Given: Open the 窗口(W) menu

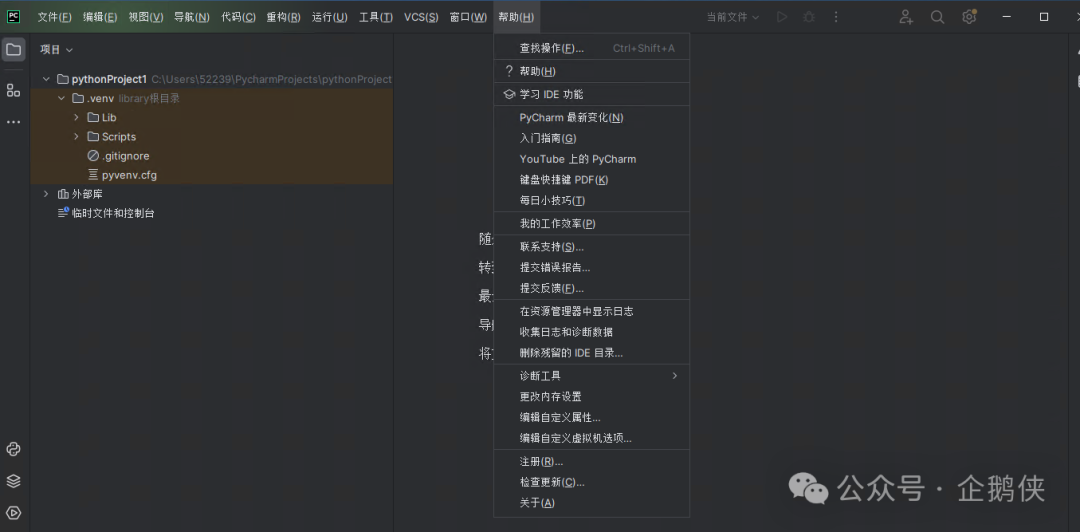Looking at the screenshot, I should [468, 17].
